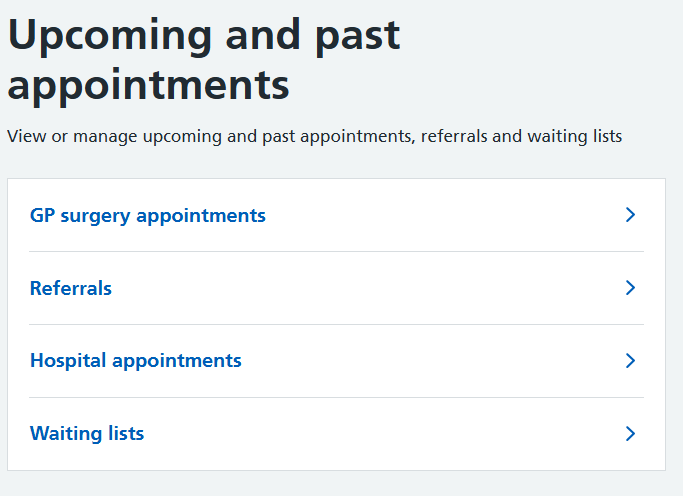This screenshot has width=683, height=496.
Task: Click the Upcoming and past appointments heading
Action: coord(204,60)
